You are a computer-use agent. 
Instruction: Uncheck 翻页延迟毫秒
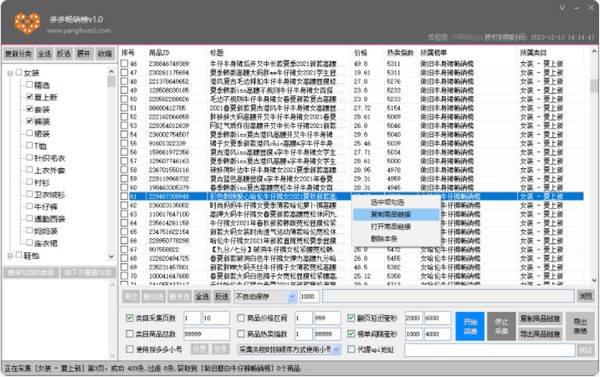pyautogui.click(x=351, y=318)
